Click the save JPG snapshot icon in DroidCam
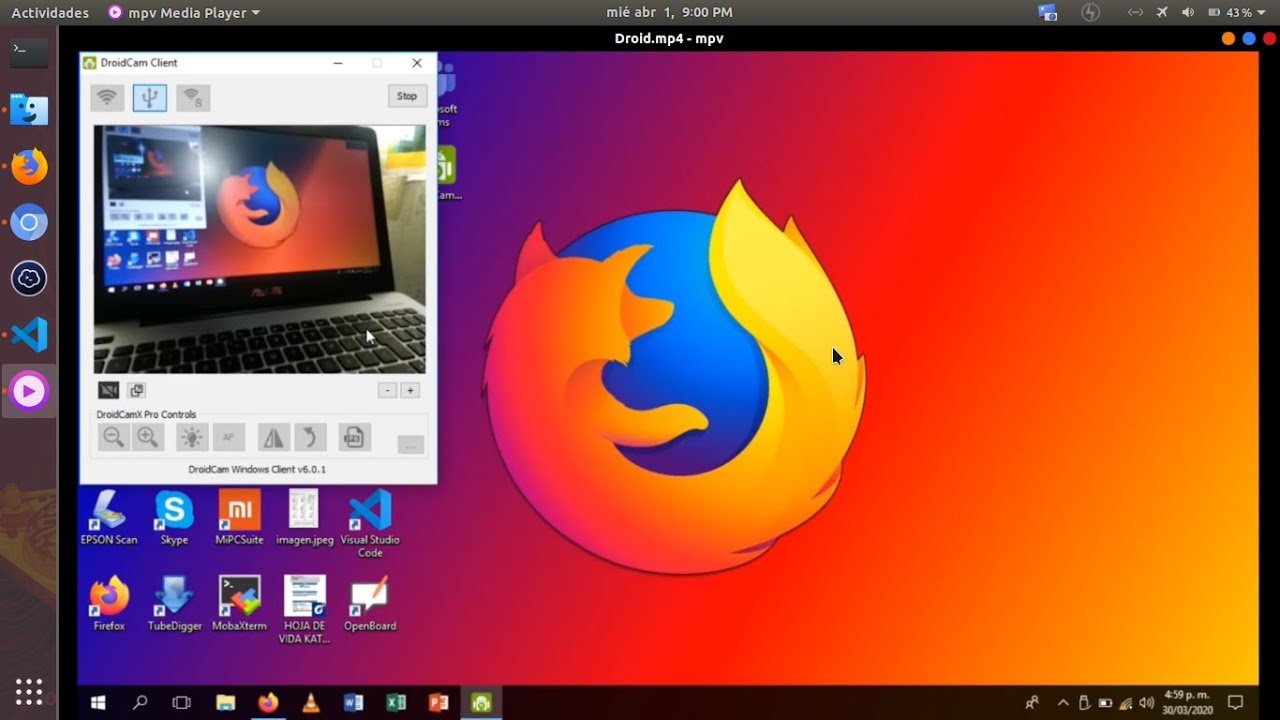 tap(354, 437)
